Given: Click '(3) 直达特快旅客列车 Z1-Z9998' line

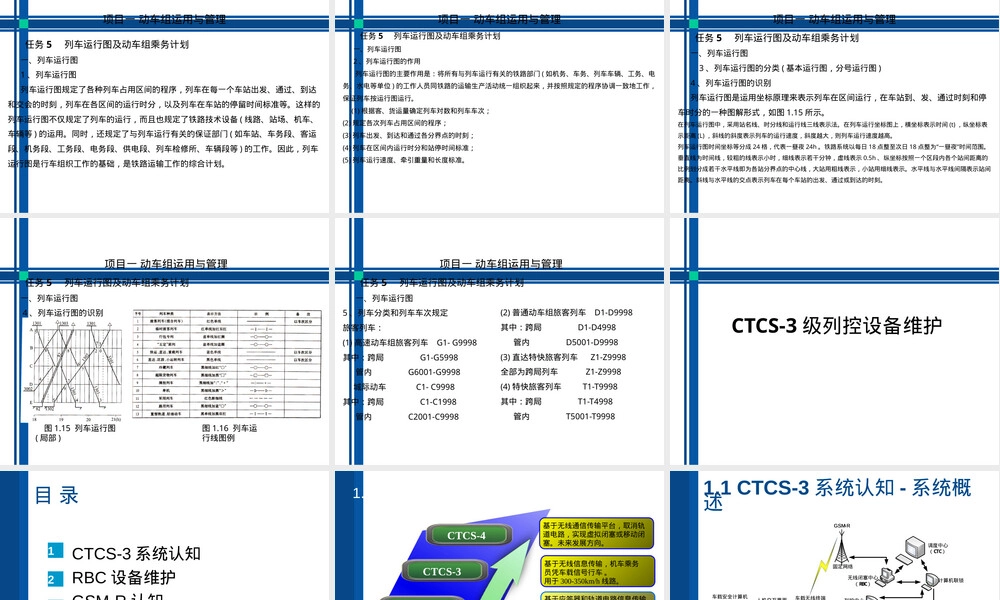Looking at the screenshot, I should coord(563,357).
